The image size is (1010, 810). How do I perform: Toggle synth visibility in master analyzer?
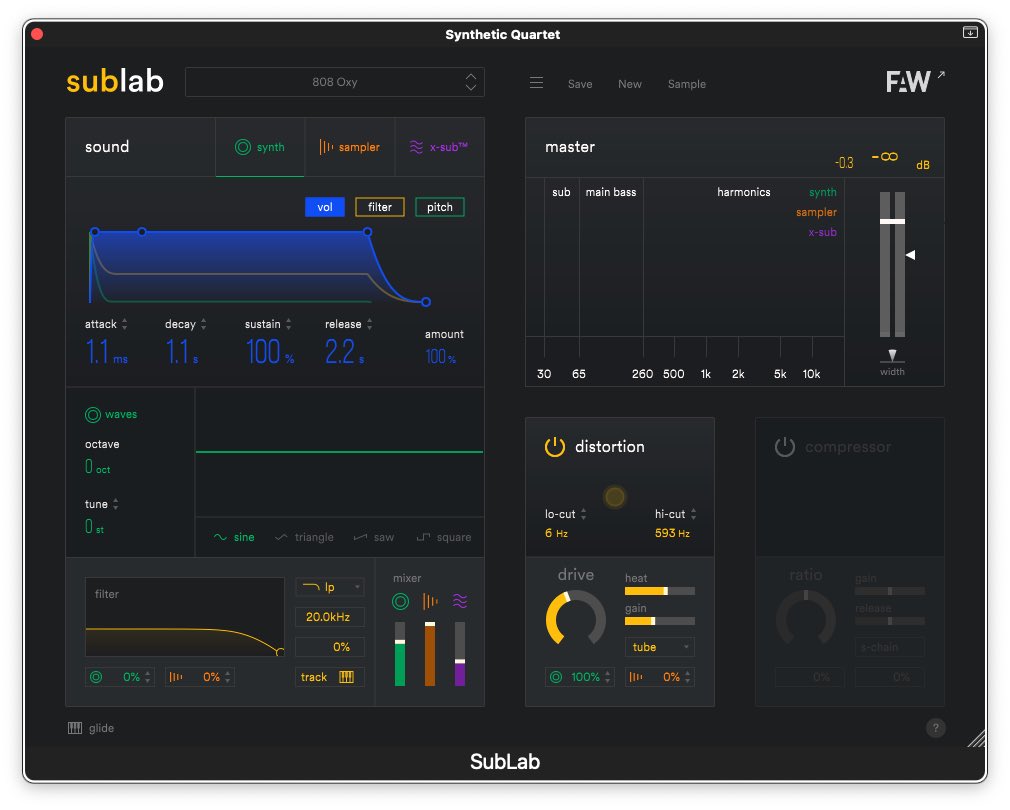click(823, 192)
